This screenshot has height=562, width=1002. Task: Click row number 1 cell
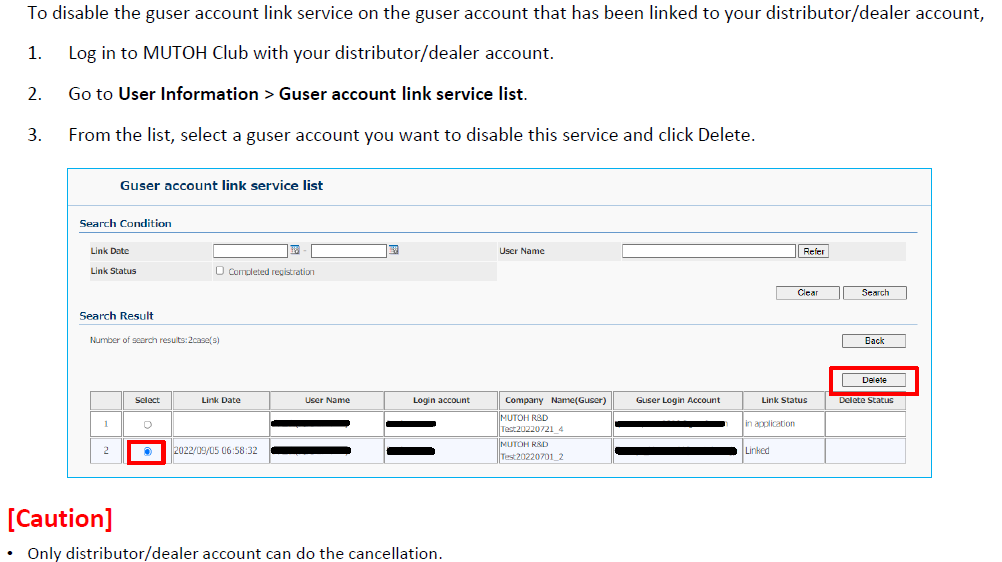coord(106,424)
